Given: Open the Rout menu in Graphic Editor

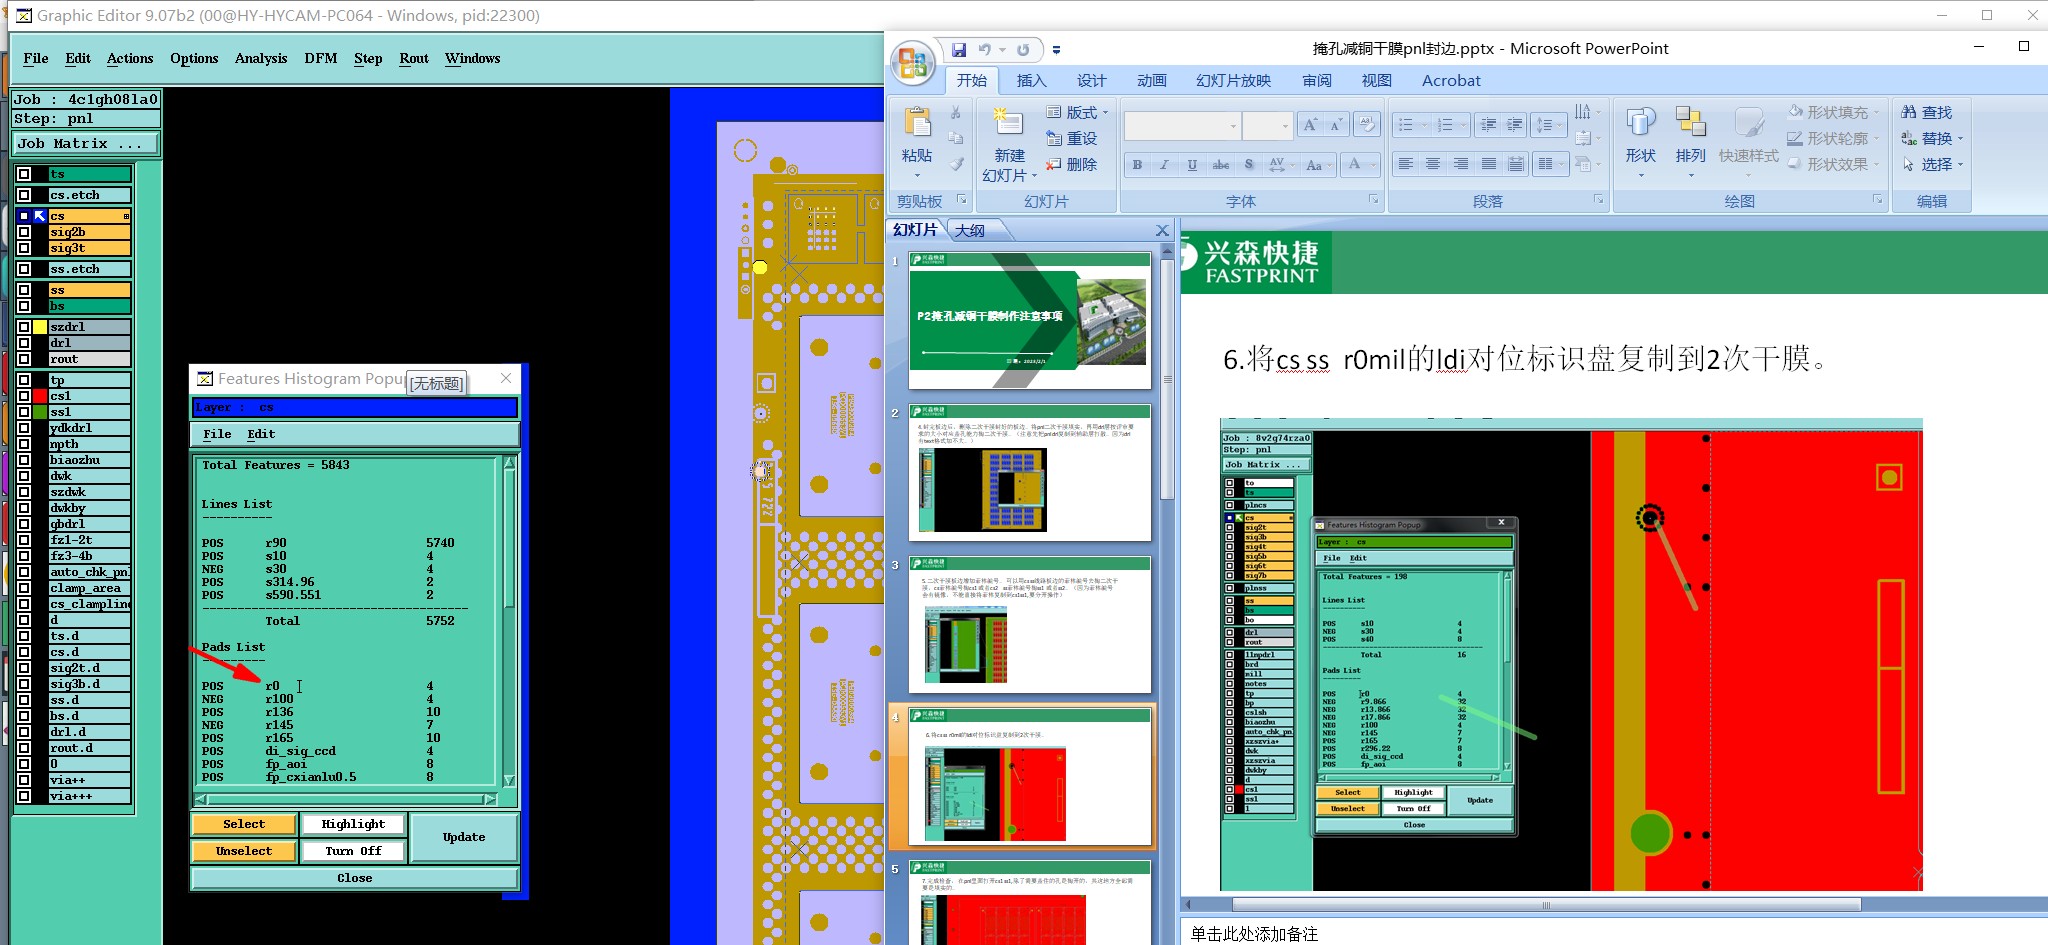Looking at the screenshot, I should click(x=414, y=58).
